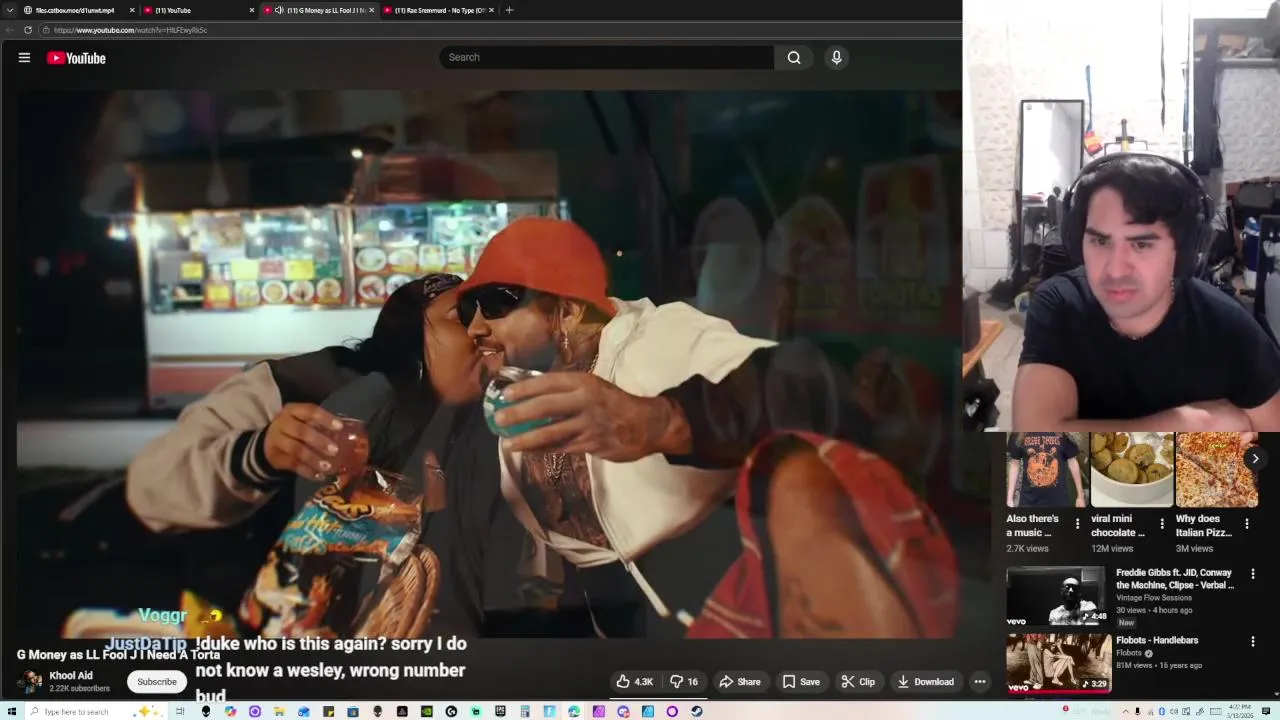The width and height of the screenshot is (1280, 720).
Task: Click the magnifier search button
Action: pyautogui.click(x=794, y=57)
